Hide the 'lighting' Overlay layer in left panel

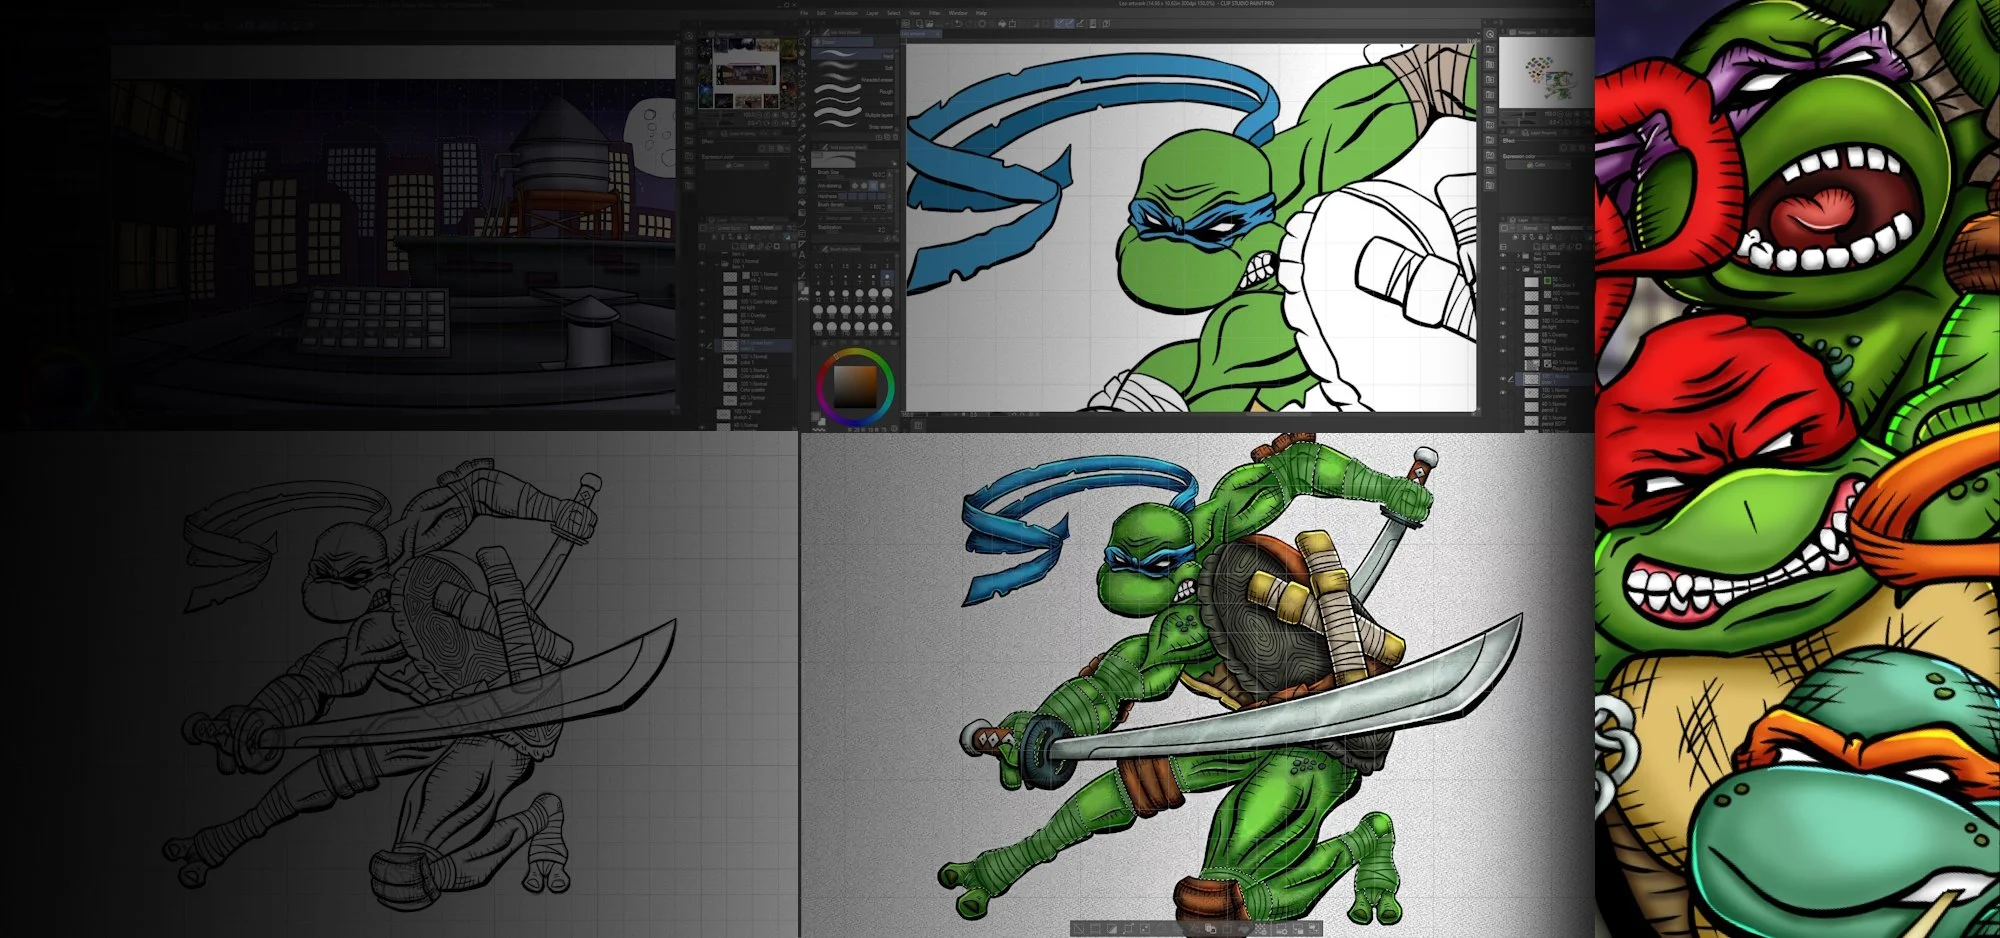[x=702, y=318]
